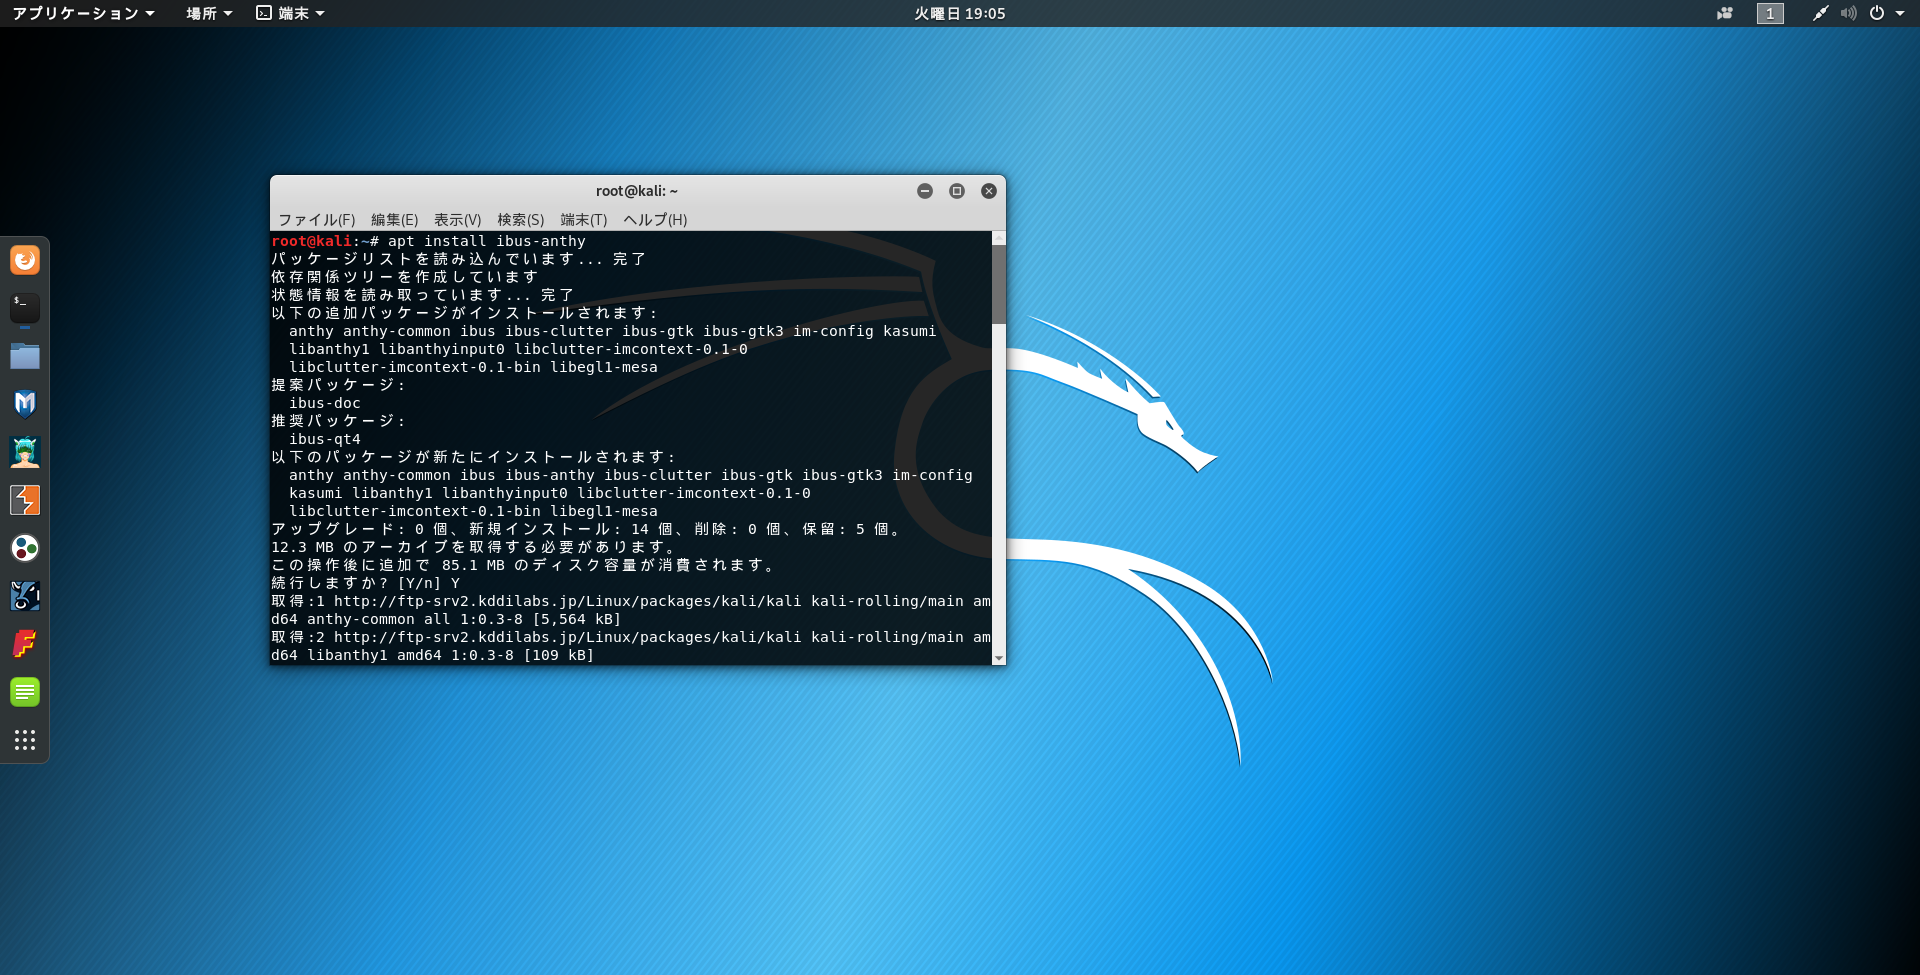Launch BeEF bull icon in the dock
The height and width of the screenshot is (975, 1920).
25,596
